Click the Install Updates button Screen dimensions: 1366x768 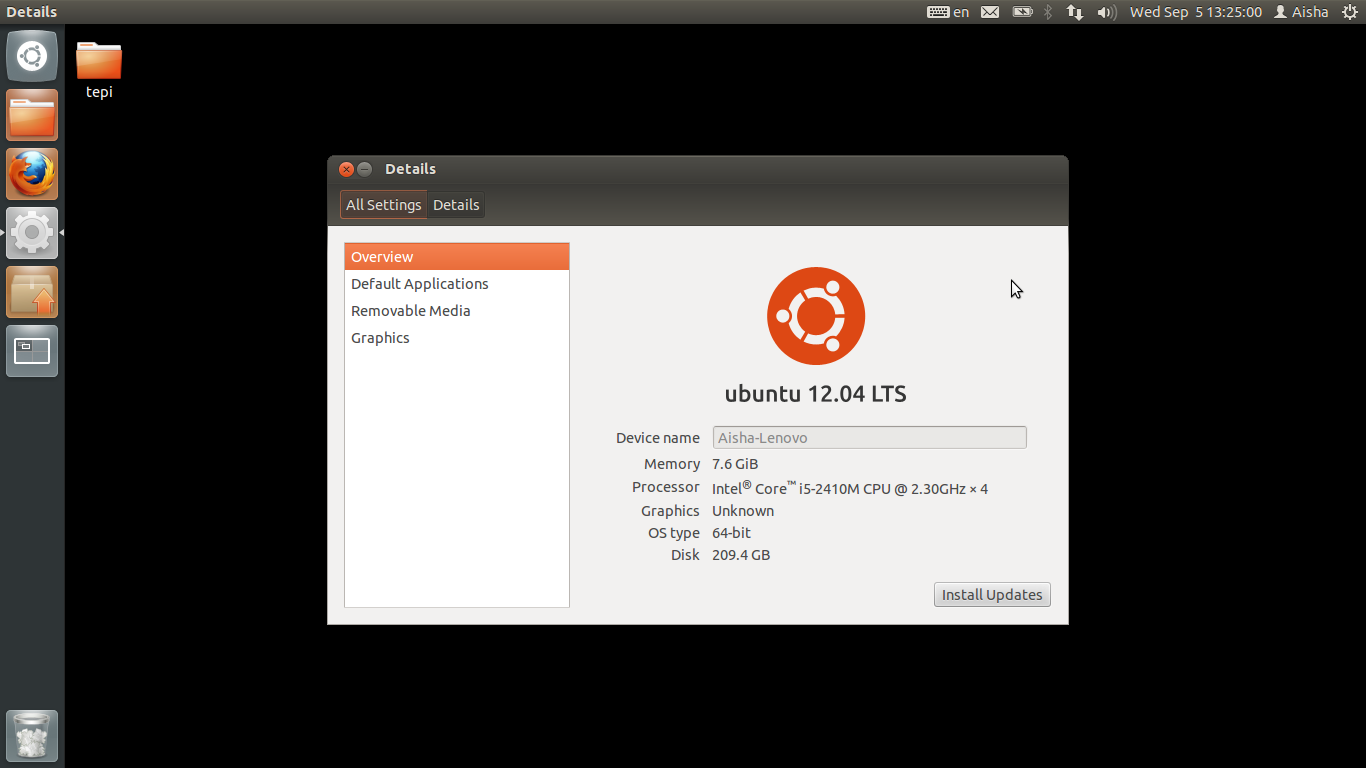[x=992, y=595]
